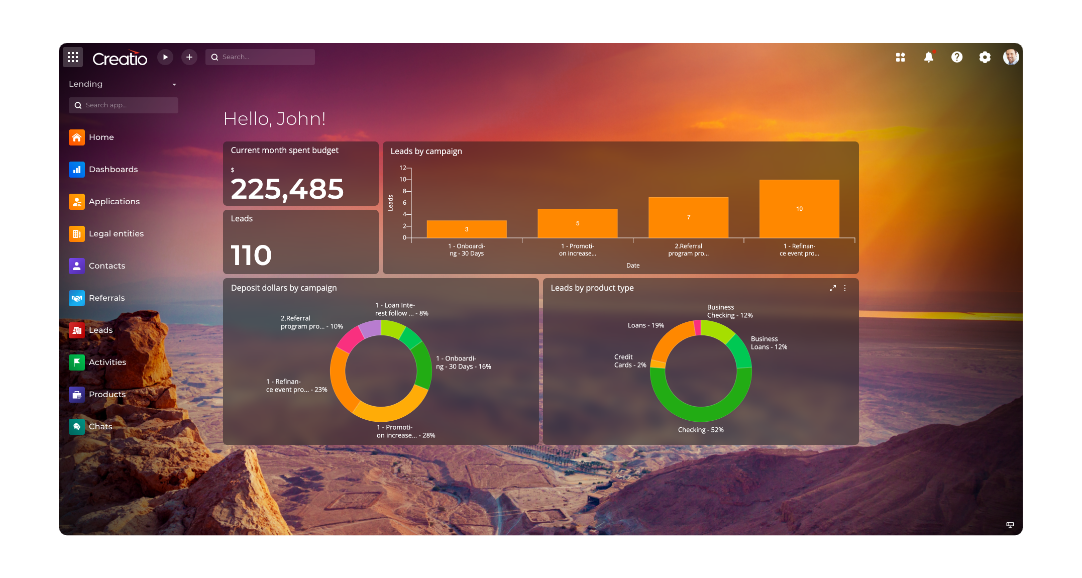This screenshot has width=1082, height=578.
Task: Click the current month spent budget value
Action: point(287,189)
